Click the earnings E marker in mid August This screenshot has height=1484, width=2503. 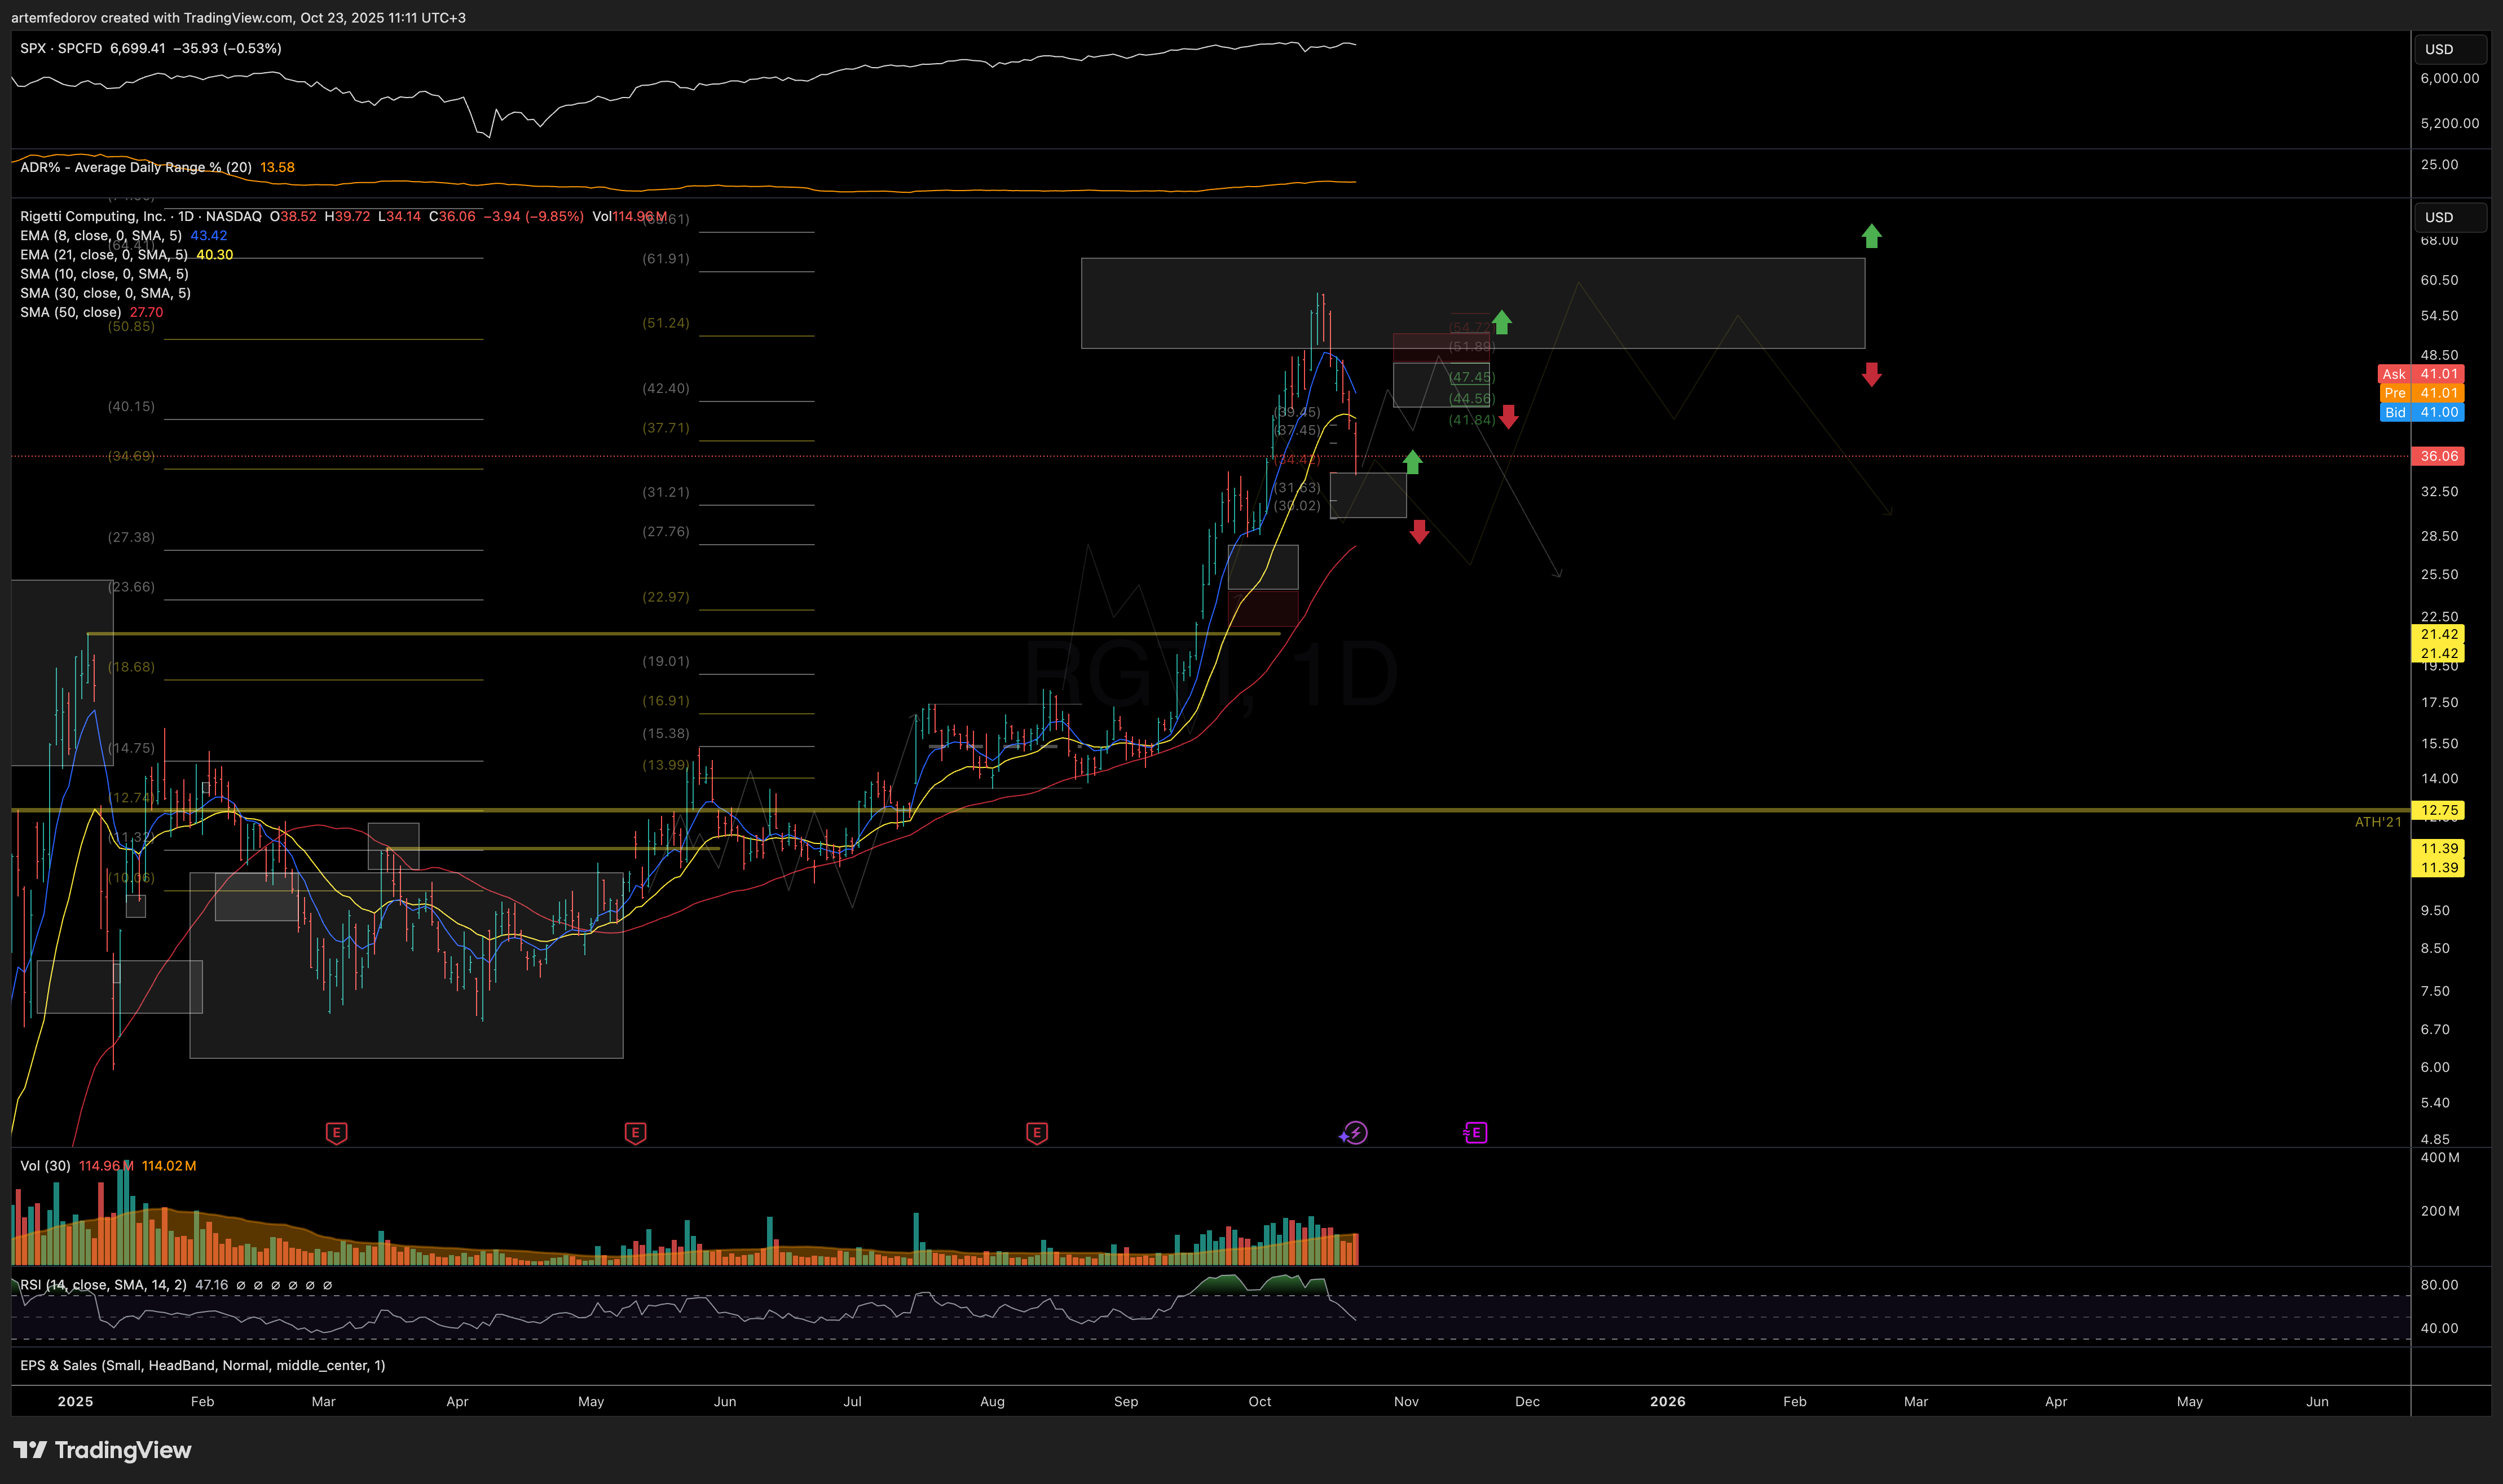(1037, 1133)
